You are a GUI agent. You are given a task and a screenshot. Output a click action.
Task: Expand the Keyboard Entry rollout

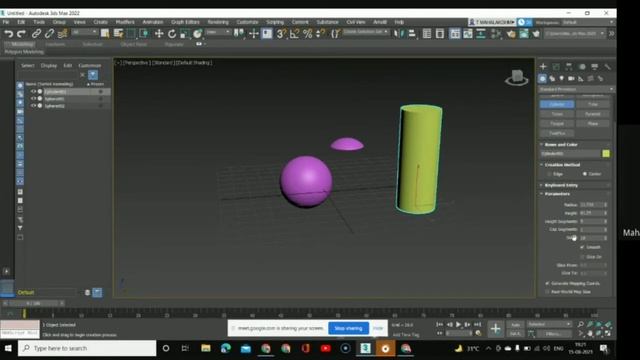(561, 185)
